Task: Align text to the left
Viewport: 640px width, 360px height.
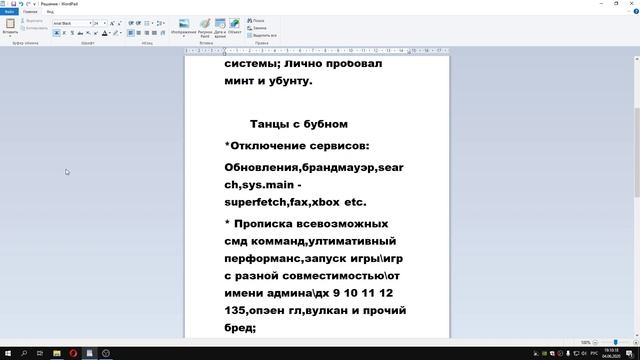Action: tap(131, 33)
